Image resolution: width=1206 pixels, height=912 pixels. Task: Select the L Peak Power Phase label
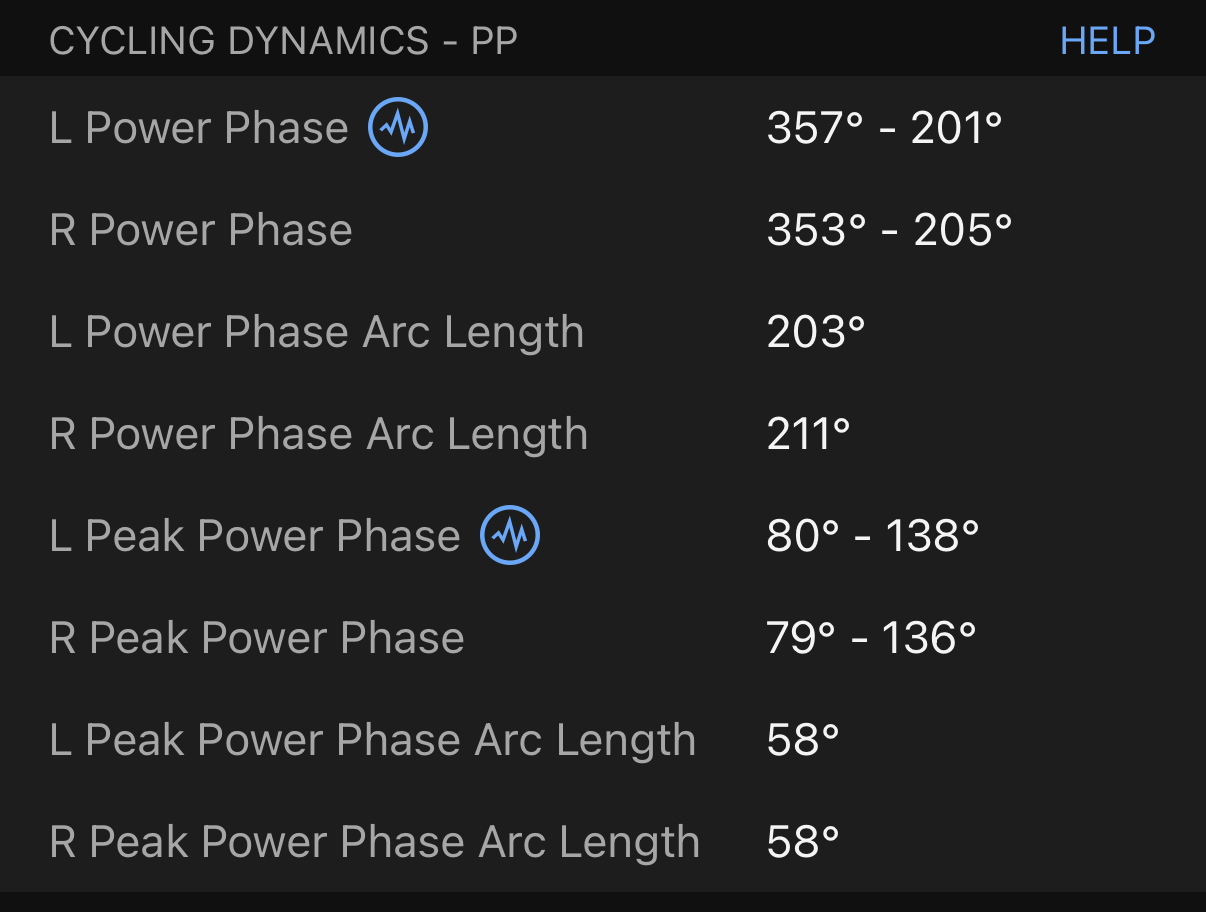coord(255,536)
